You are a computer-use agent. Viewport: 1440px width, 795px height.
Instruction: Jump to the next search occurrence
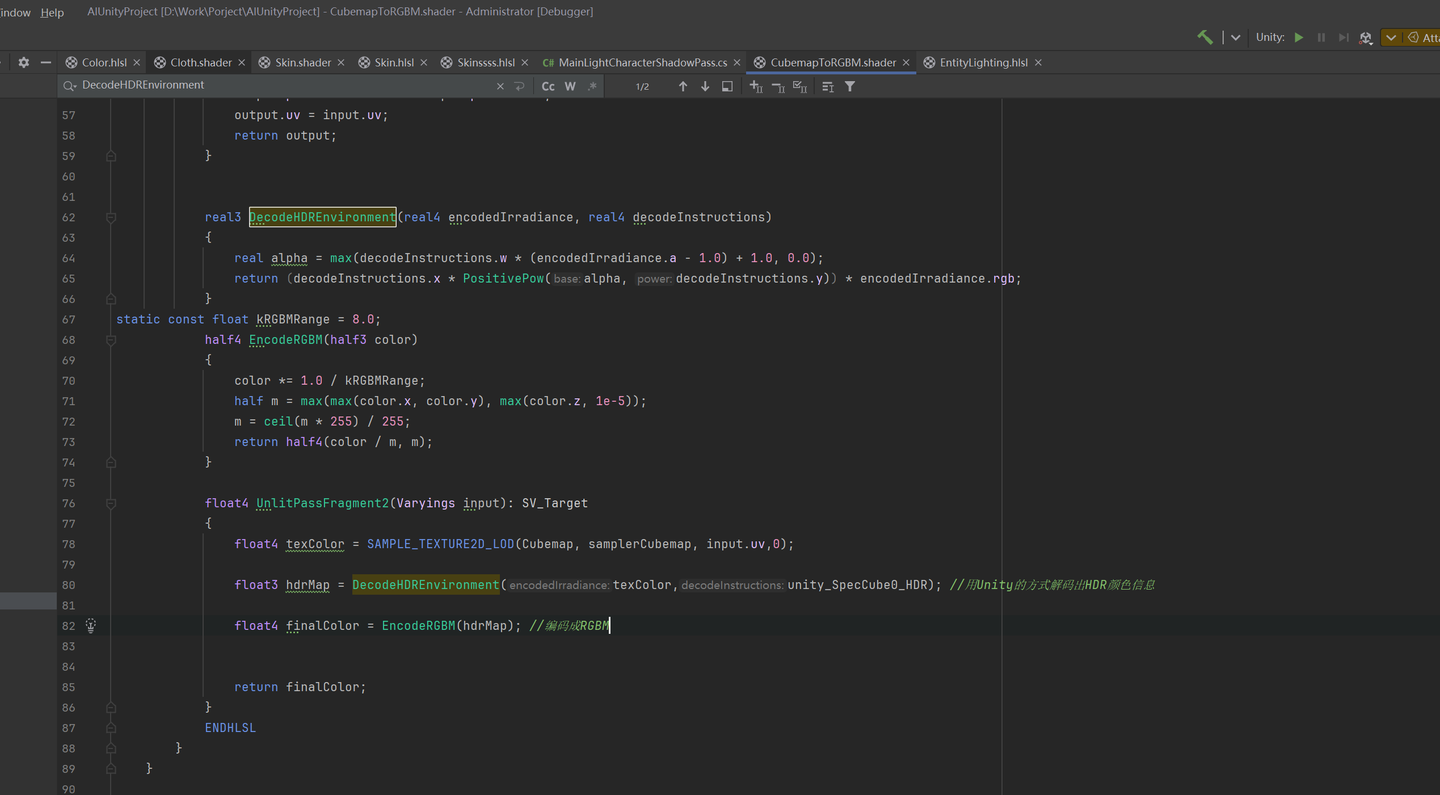(705, 87)
